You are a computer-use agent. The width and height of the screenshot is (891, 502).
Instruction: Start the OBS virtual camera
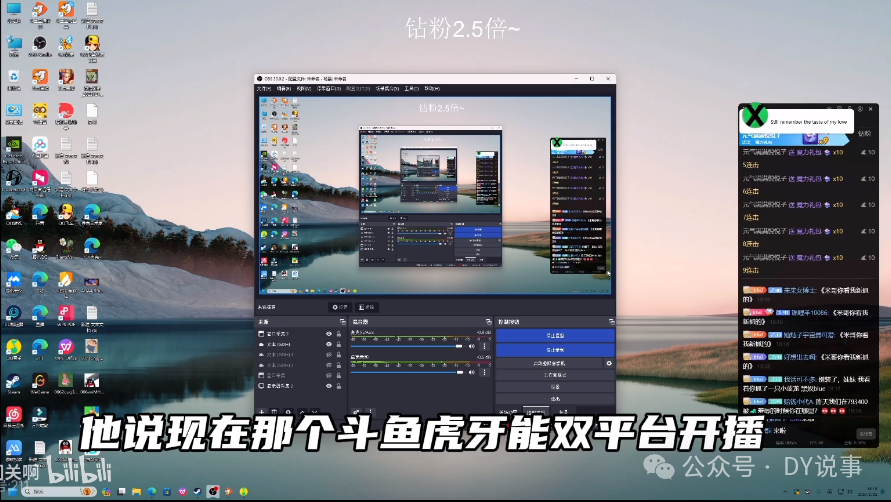coord(549,363)
